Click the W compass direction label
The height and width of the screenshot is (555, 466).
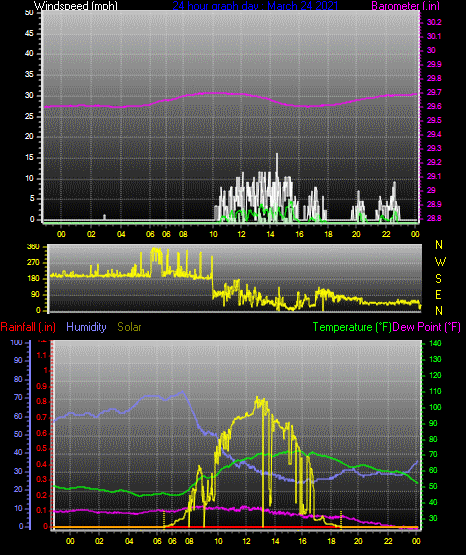440,262
